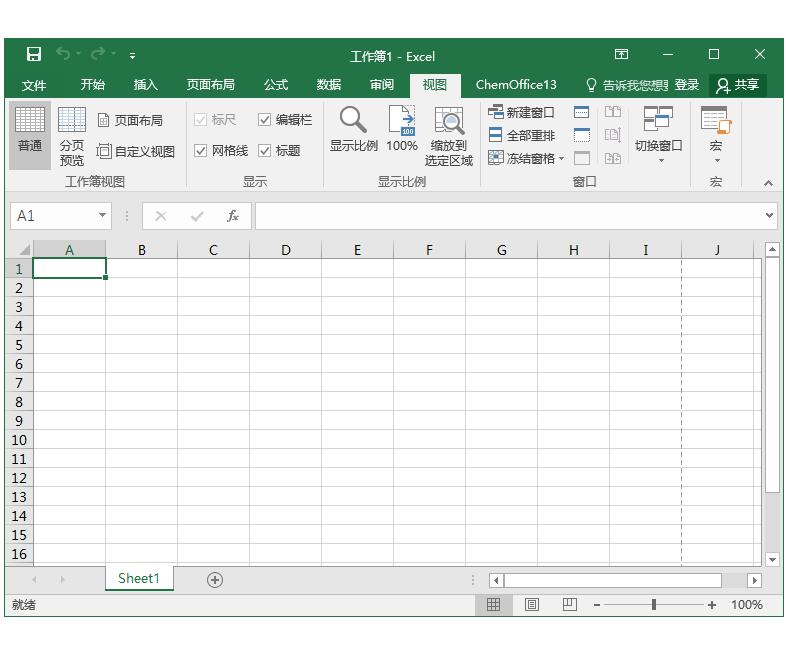
Task: Open 自定义视图 custom views
Action: pyautogui.click(x=135, y=151)
